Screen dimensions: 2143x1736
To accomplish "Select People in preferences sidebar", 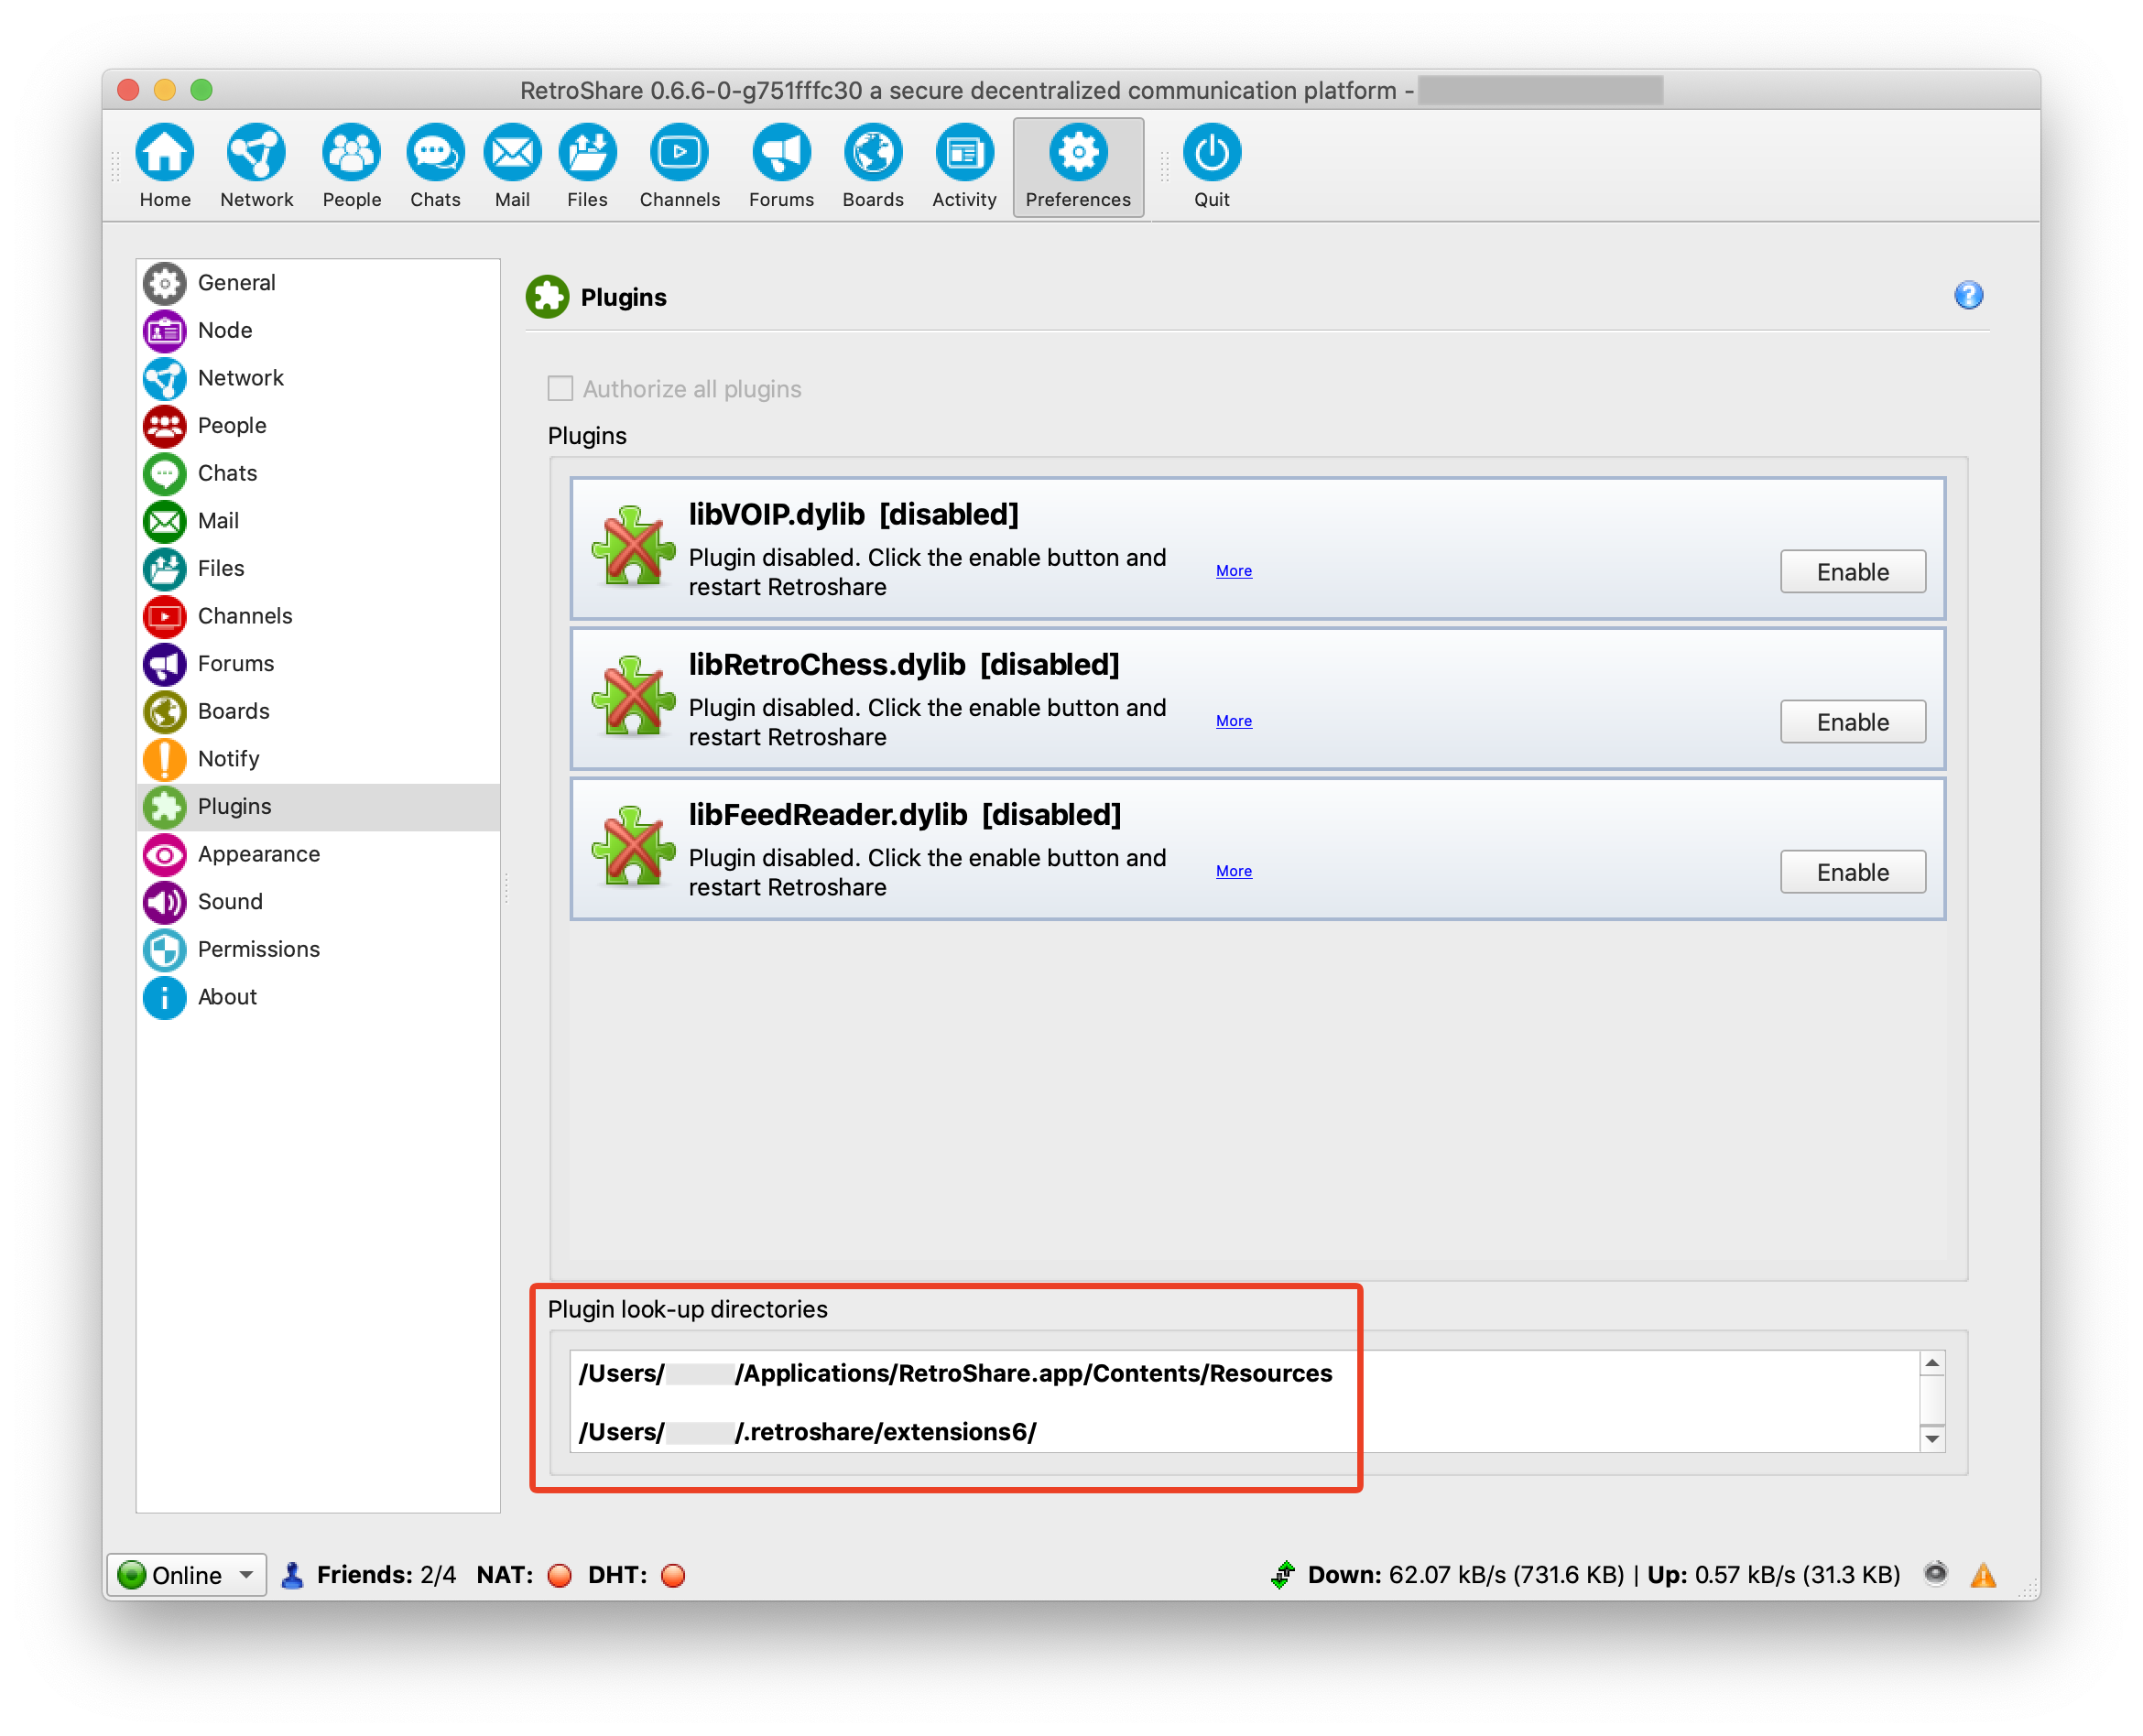I will coord(318,426).
